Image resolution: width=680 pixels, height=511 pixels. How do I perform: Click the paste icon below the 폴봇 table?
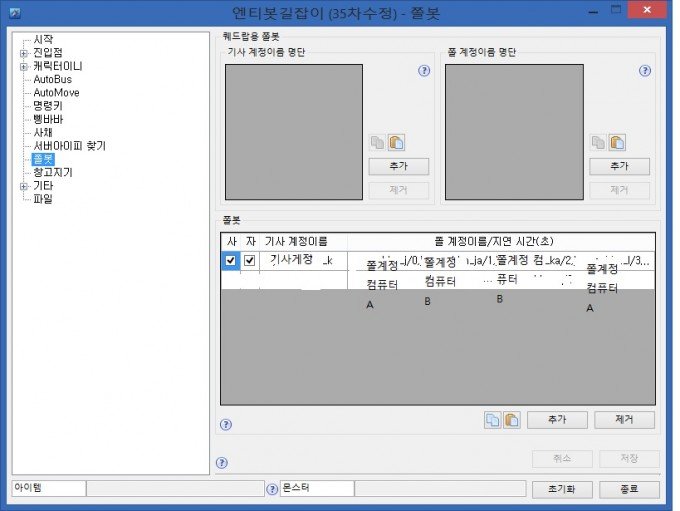pyautogui.click(x=511, y=420)
